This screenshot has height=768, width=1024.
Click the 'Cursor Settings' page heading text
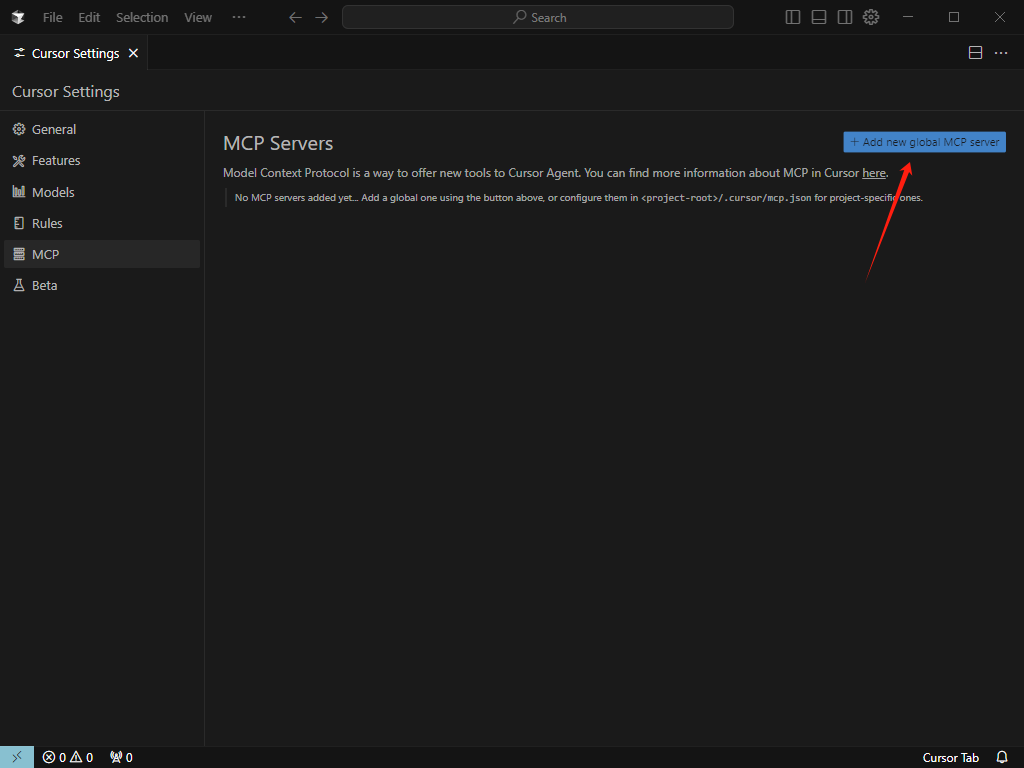(x=66, y=91)
